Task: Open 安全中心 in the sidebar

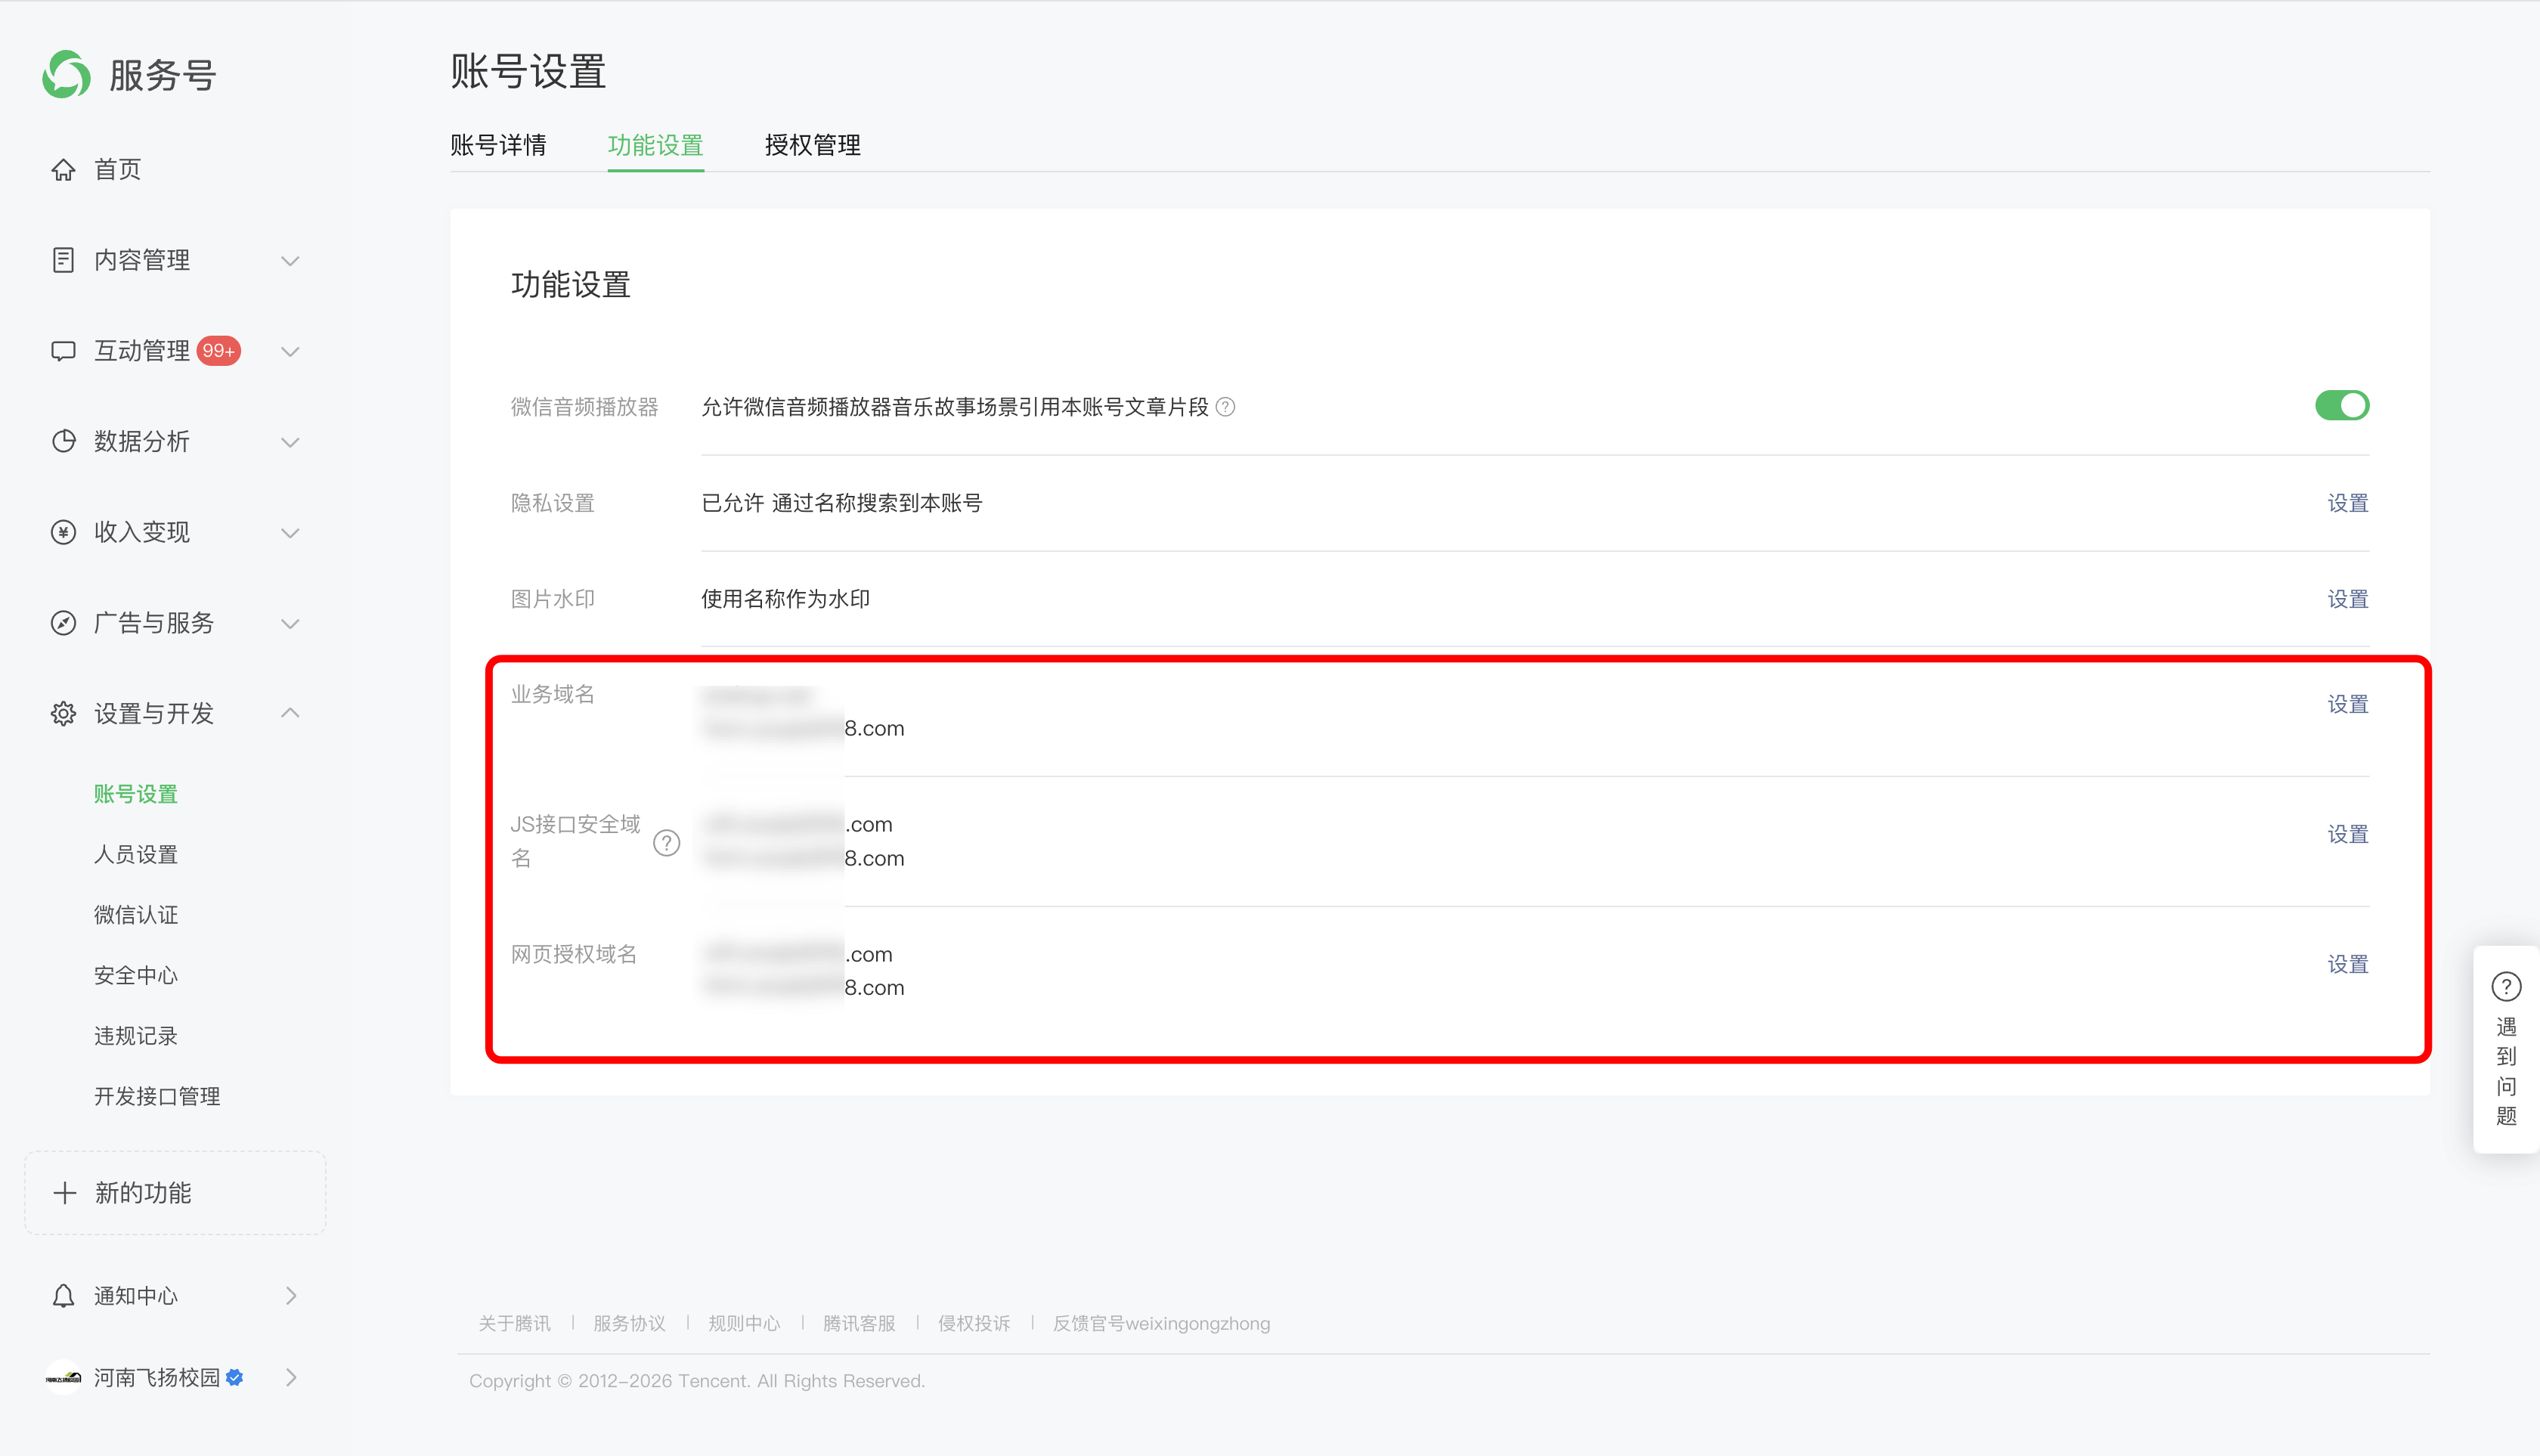Action: 136,976
